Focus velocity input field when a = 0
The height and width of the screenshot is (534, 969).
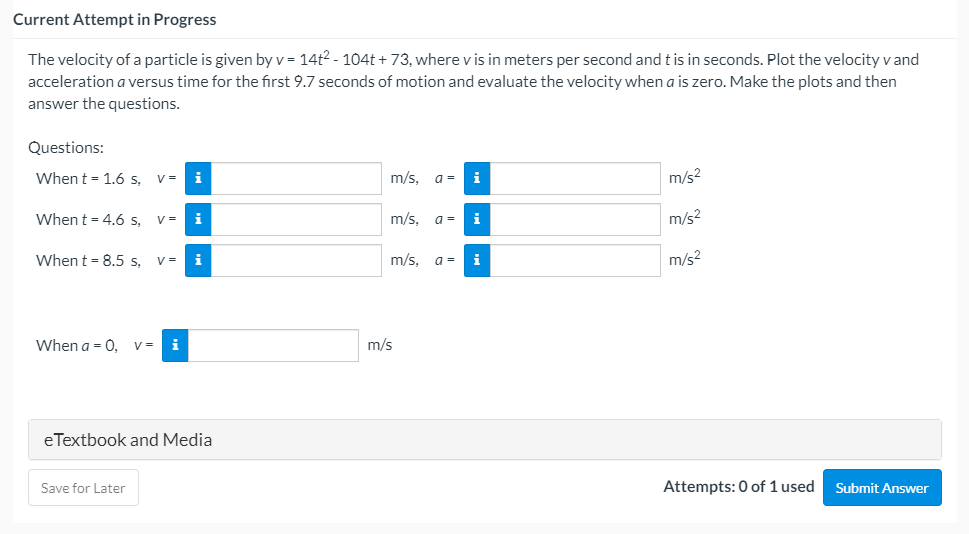tap(273, 345)
